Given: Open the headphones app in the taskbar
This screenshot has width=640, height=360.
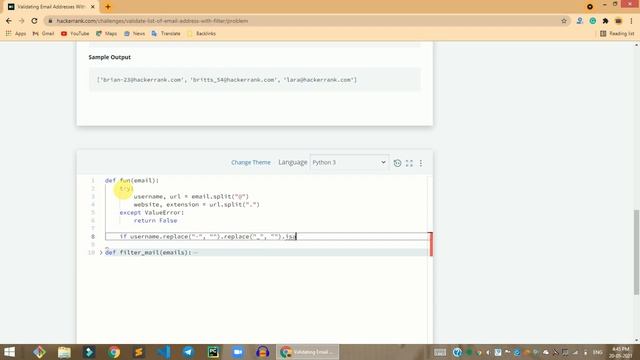Looking at the screenshot, I should pos(262,352).
